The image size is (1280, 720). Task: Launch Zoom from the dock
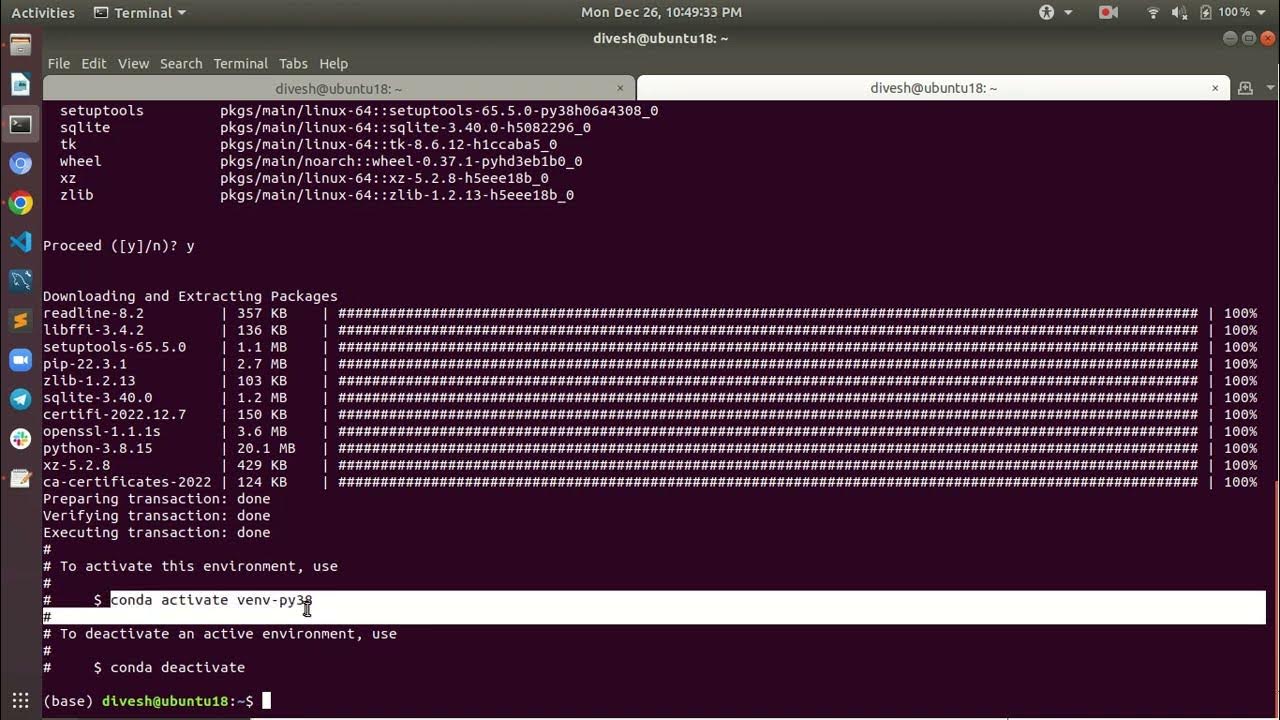(x=20, y=360)
